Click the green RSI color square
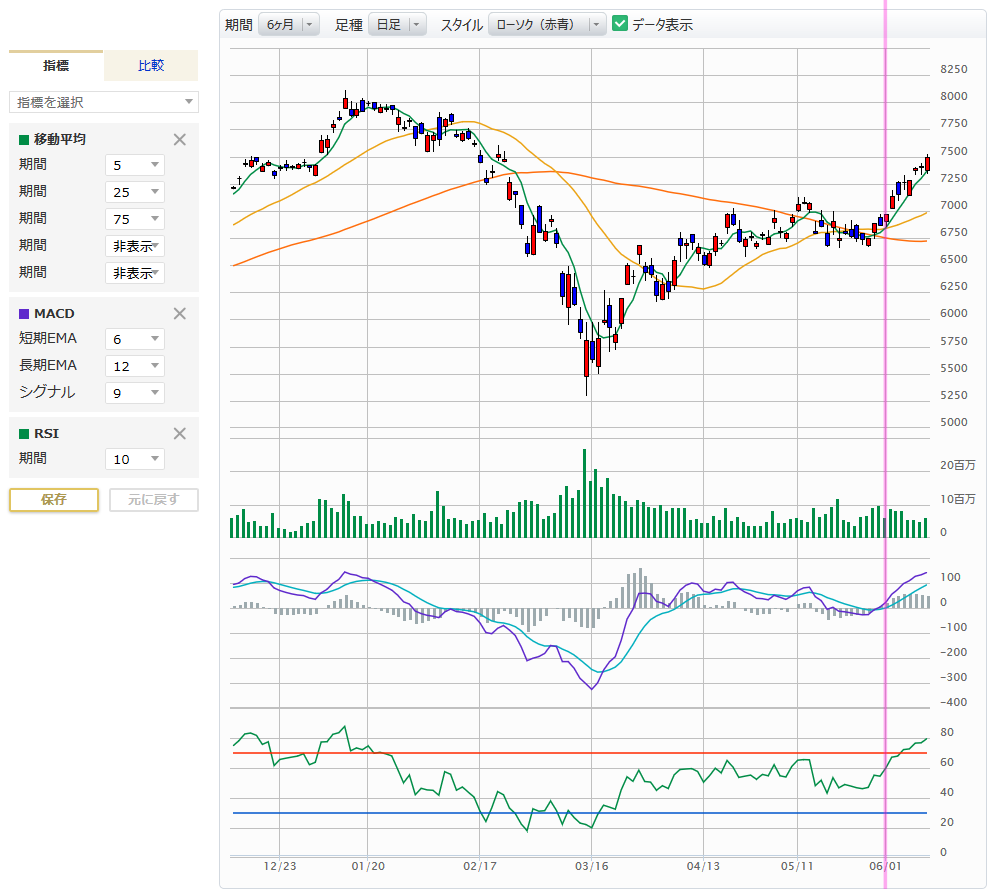Viewport: 990px width, 889px height. (x=24, y=434)
